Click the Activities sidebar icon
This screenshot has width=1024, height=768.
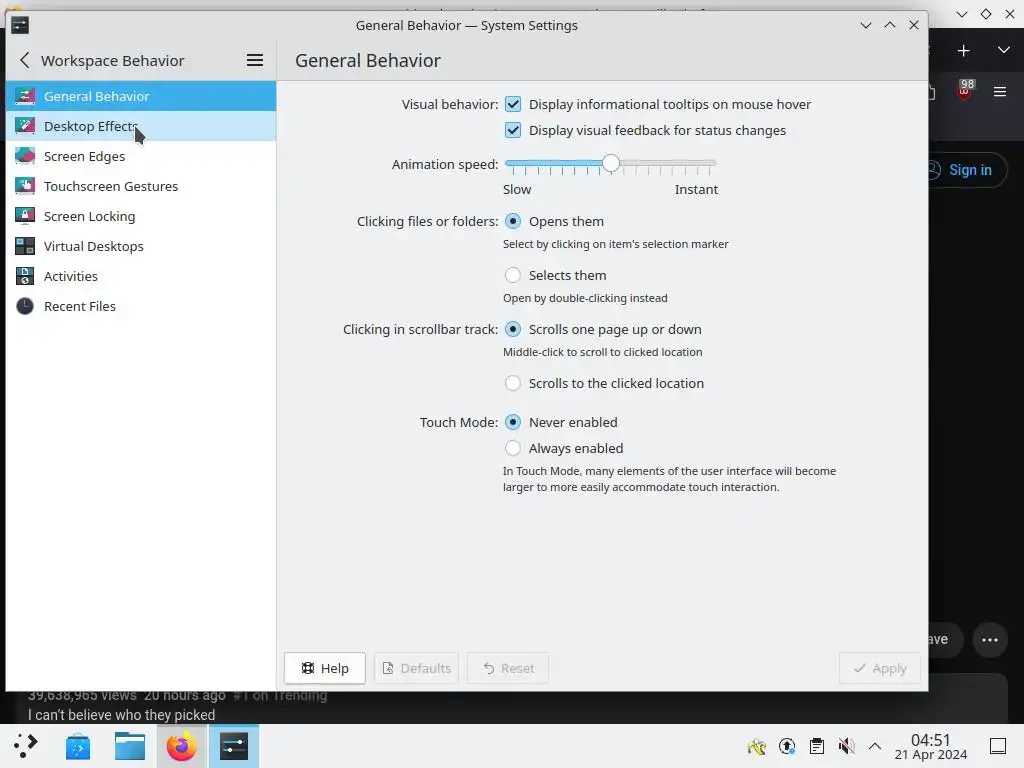pos(25,276)
